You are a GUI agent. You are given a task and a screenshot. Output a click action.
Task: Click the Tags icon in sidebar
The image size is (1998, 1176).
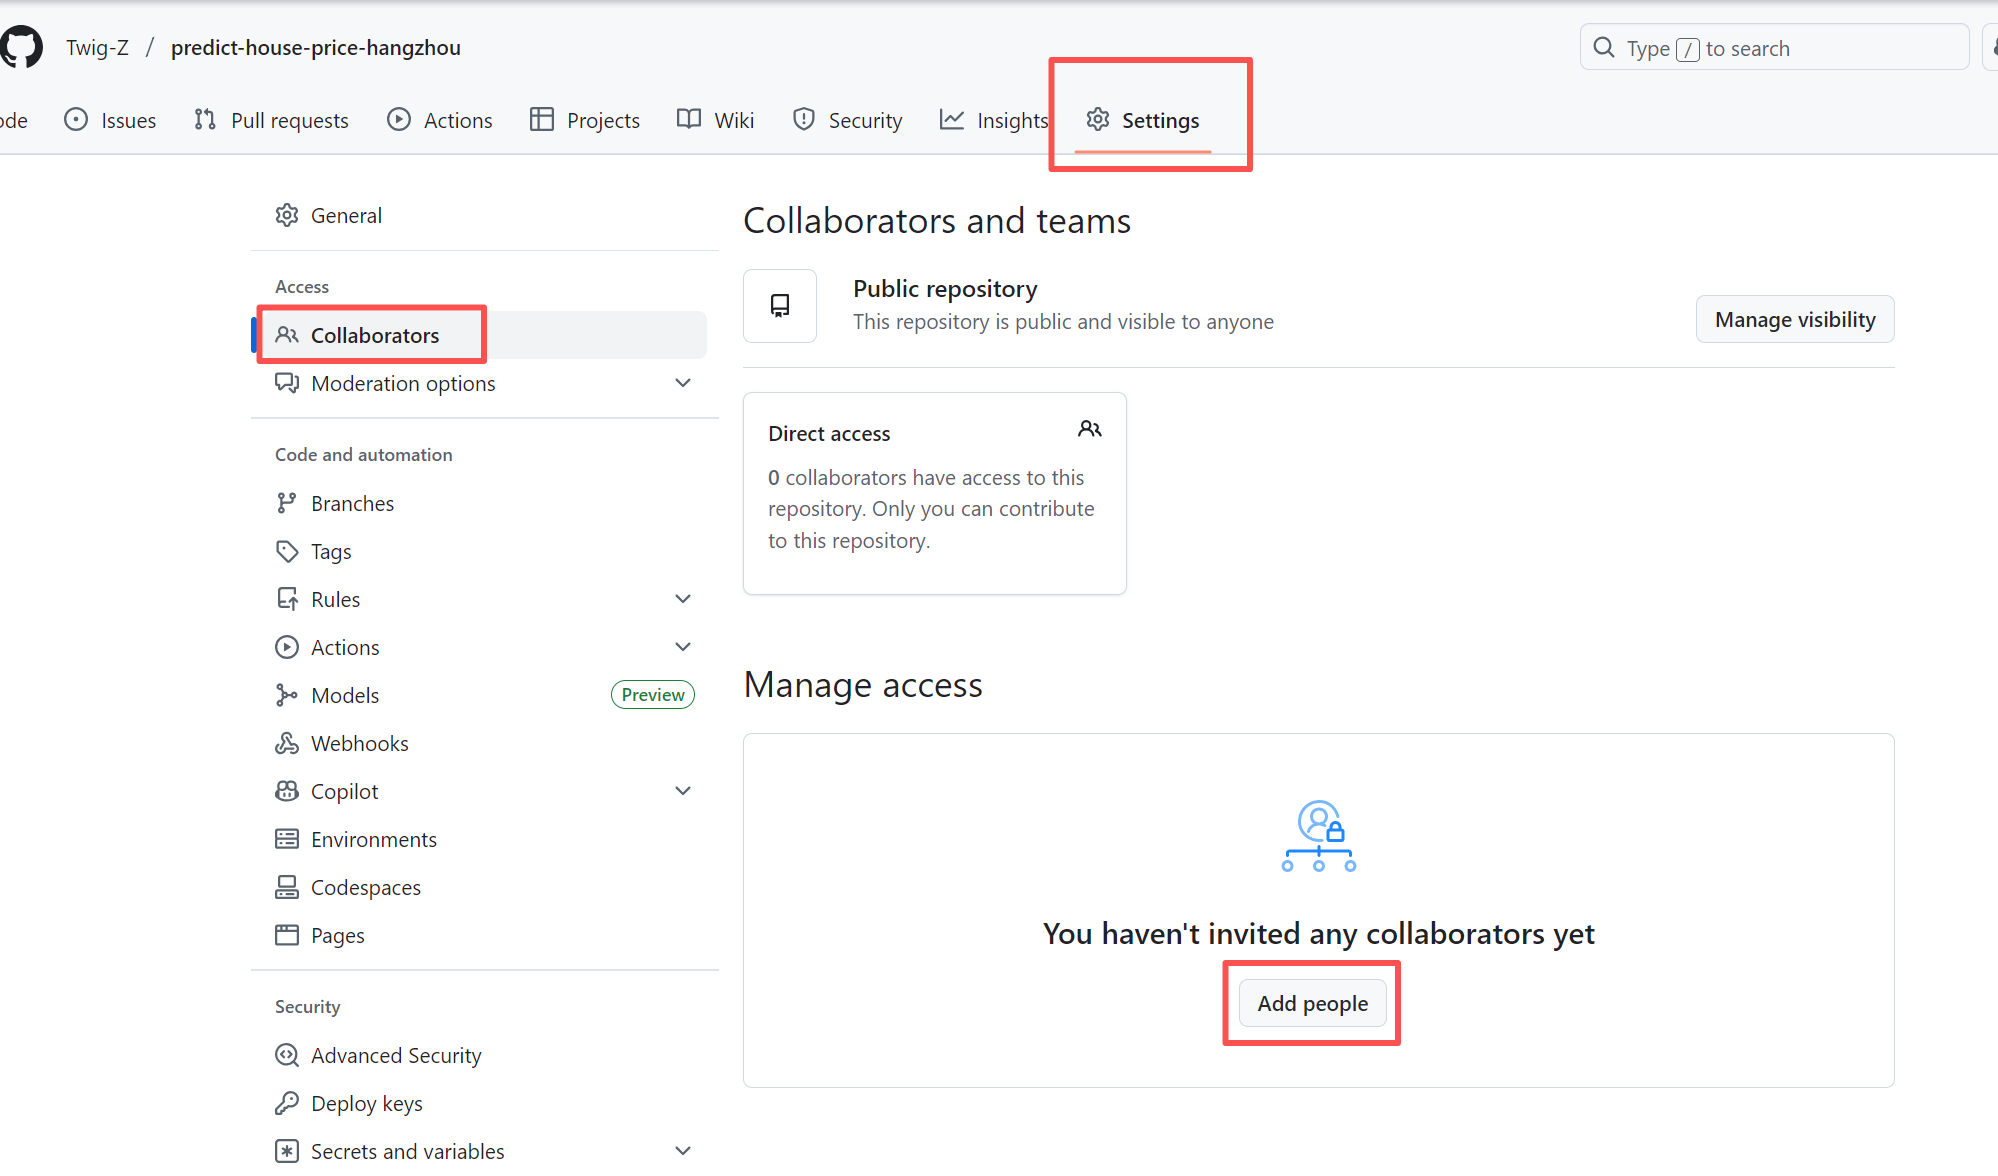pyautogui.click(x=287, y=551)
